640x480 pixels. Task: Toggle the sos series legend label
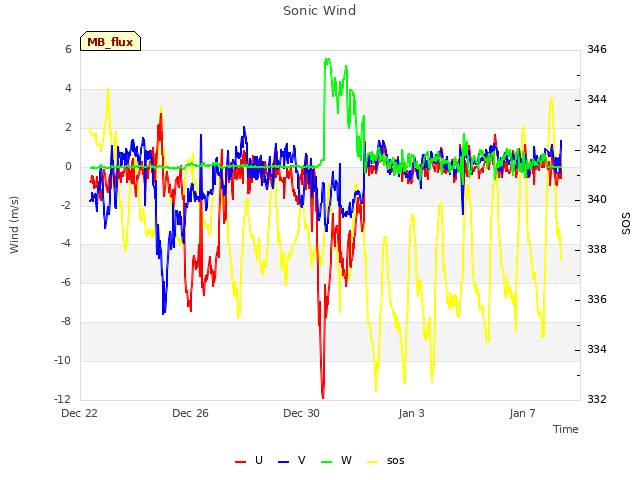[x=396, y=461]
